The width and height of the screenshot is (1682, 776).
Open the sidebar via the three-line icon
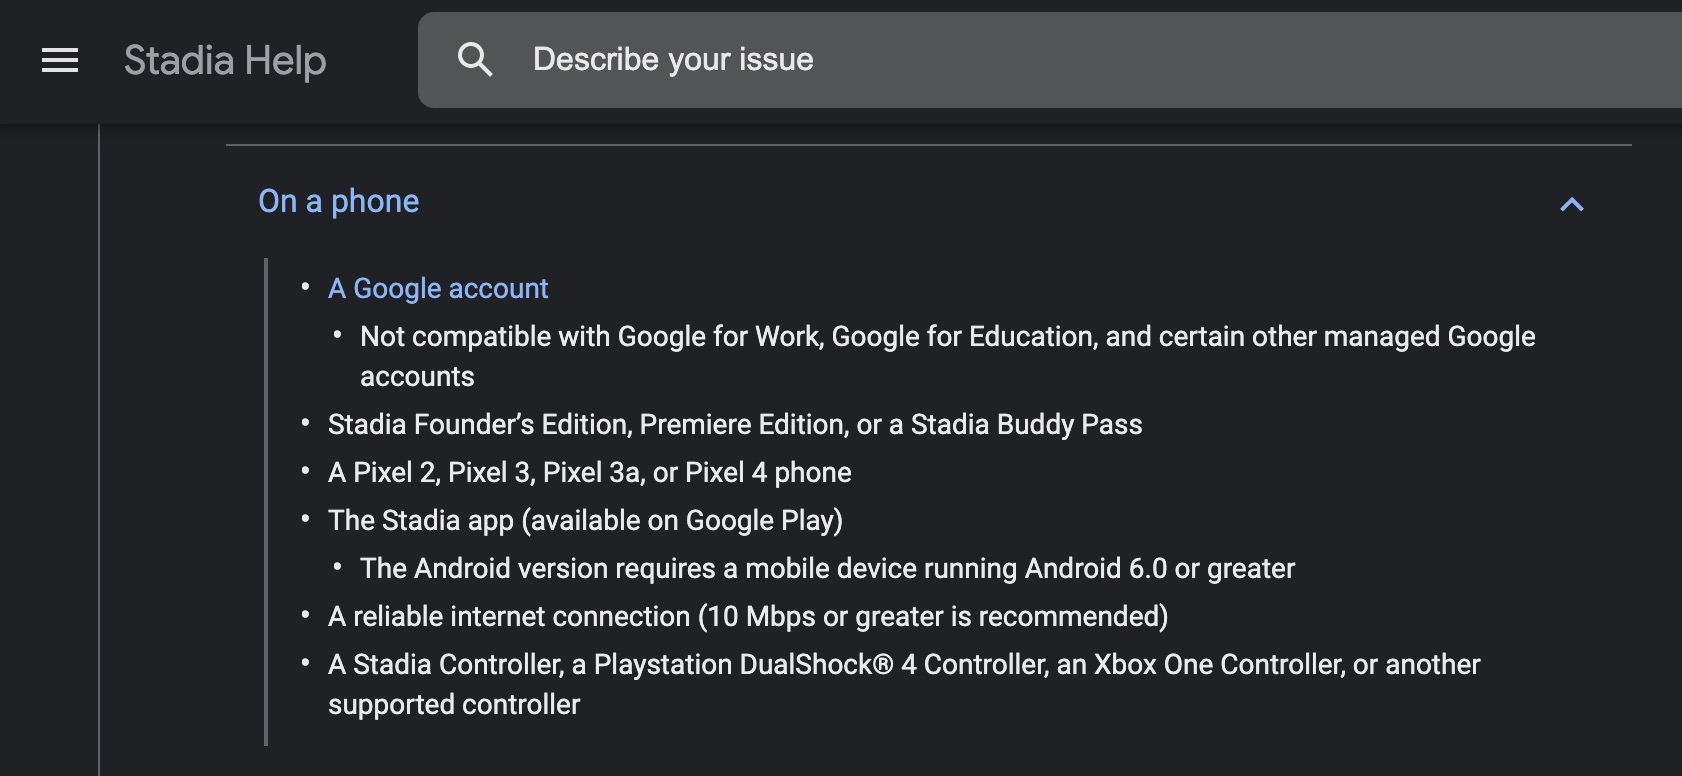59,60
